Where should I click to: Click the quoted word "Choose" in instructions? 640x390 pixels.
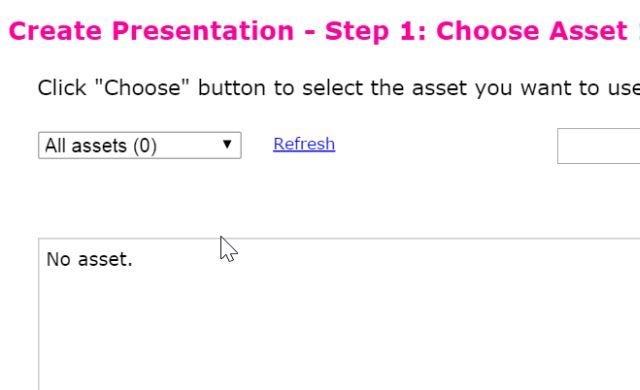tap(142, 88)
